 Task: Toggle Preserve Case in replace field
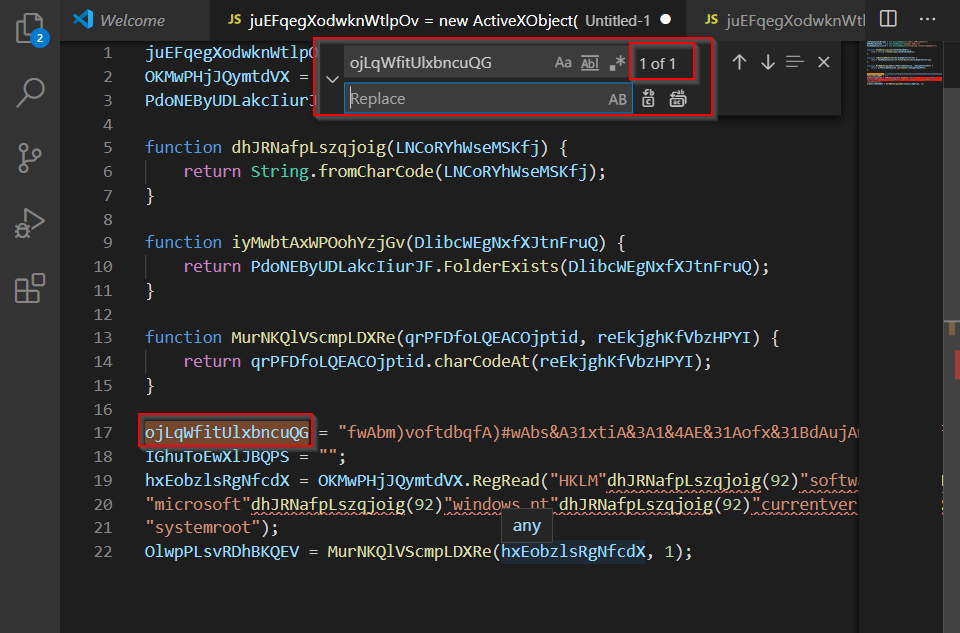tap(617, 99)
